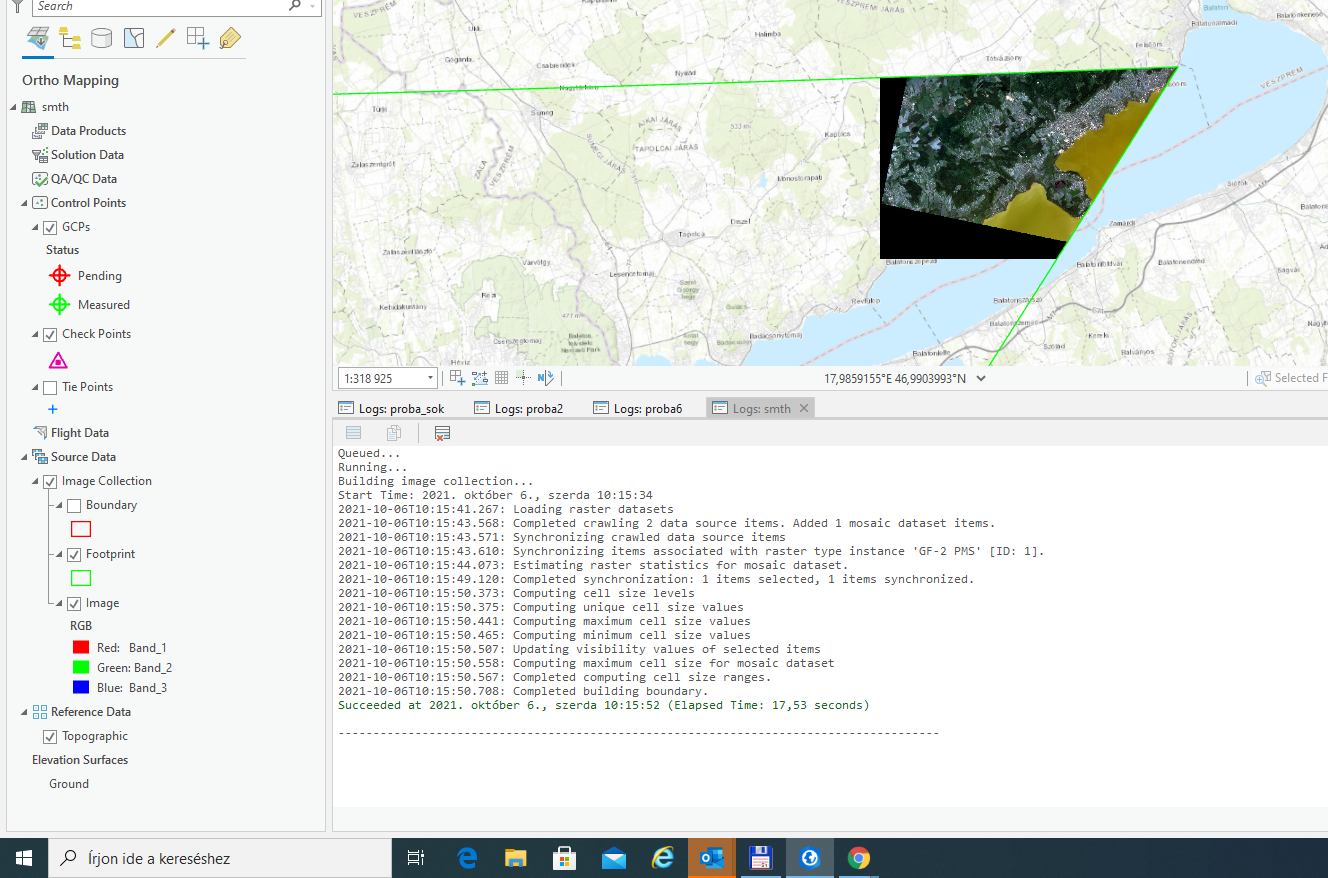Close the Logs: smth tab
The height and width of the screenshot is (878, 1328).
point(804,408)
